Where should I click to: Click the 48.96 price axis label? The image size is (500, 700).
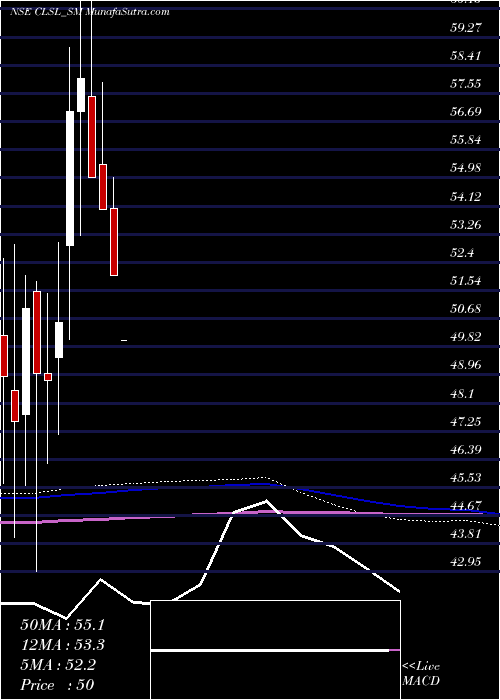point(466,365)
